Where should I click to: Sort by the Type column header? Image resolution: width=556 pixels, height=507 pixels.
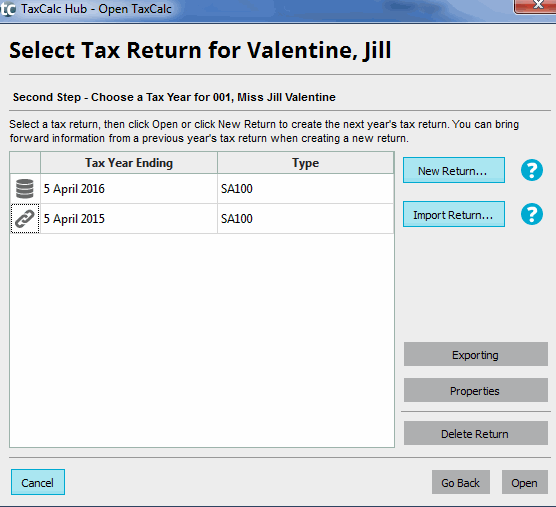[x=305, y=163]
